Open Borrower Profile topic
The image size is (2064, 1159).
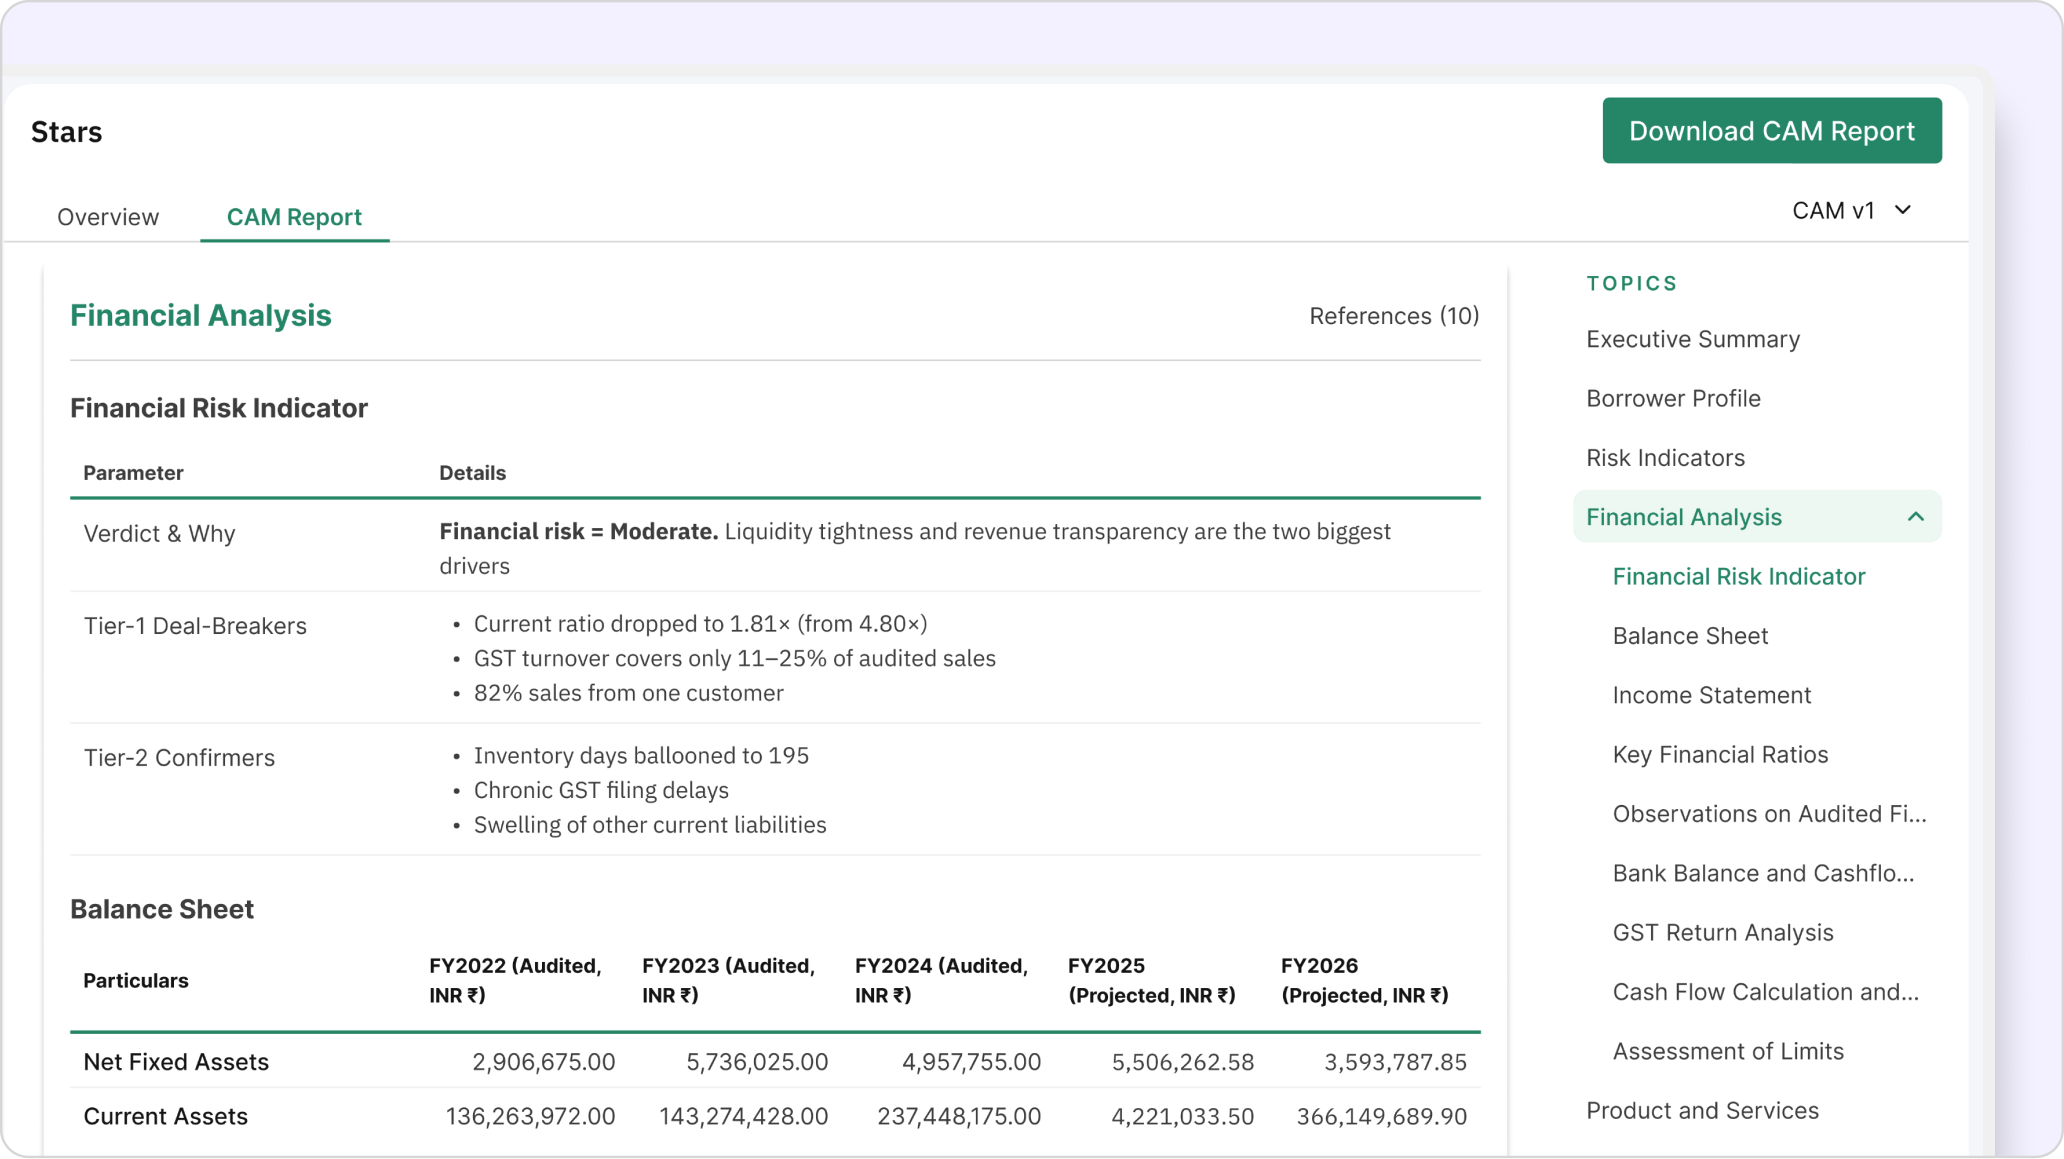click(1673, 398)
